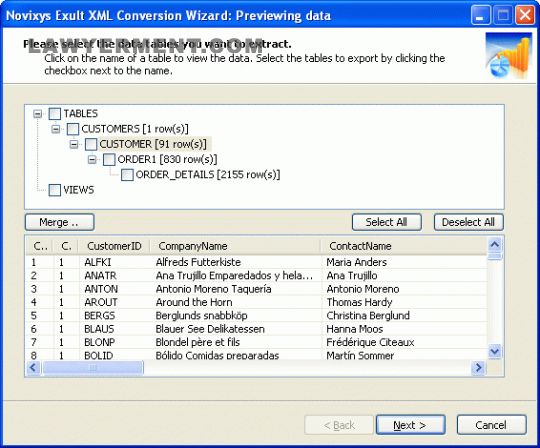The image size is (540, 448).
Task: Click the data grid scroll up arrow
Action: pos(495,245)
